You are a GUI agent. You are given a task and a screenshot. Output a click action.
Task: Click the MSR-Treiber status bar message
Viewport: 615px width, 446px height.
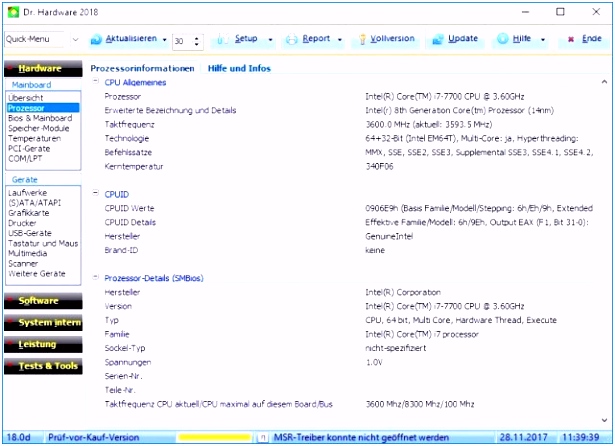(x=361, y=437)
